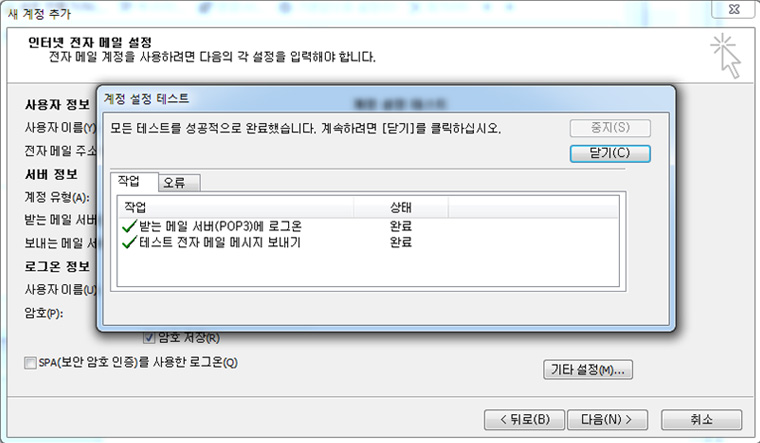Viewport: 760px width, 443px height.
Task: Enable SPA(보안 암호 인증) logon checkbox
Action: [x=30, y=362]
